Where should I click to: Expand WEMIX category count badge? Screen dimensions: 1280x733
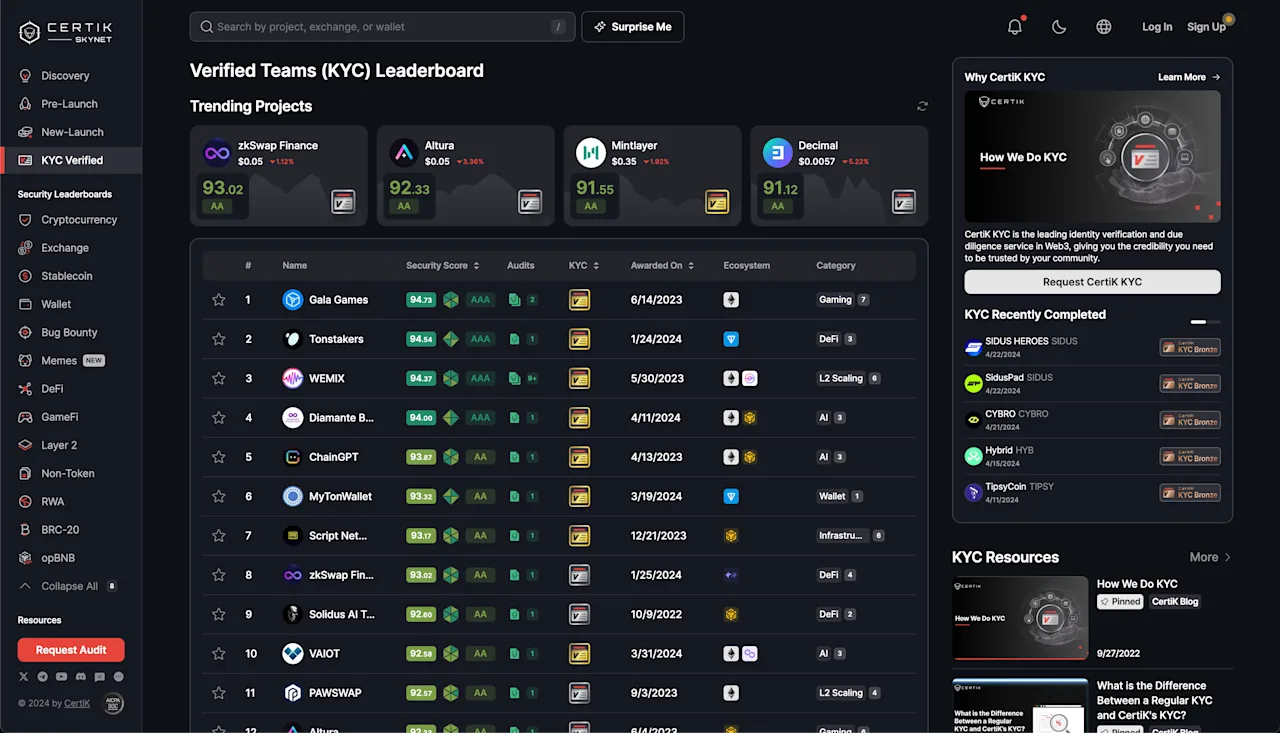point(874,378)
